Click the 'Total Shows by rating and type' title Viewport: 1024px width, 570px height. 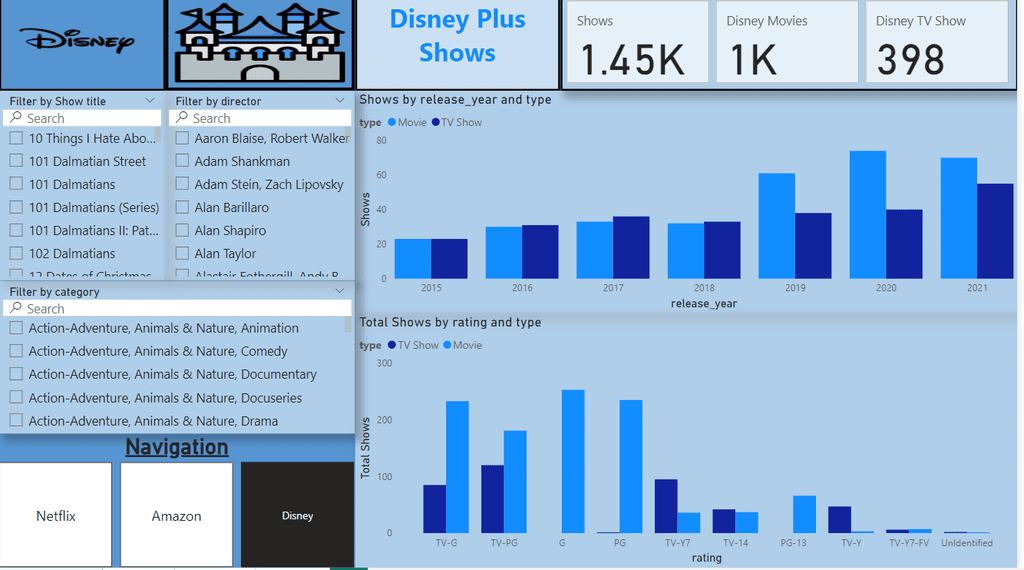coord(450,323)
